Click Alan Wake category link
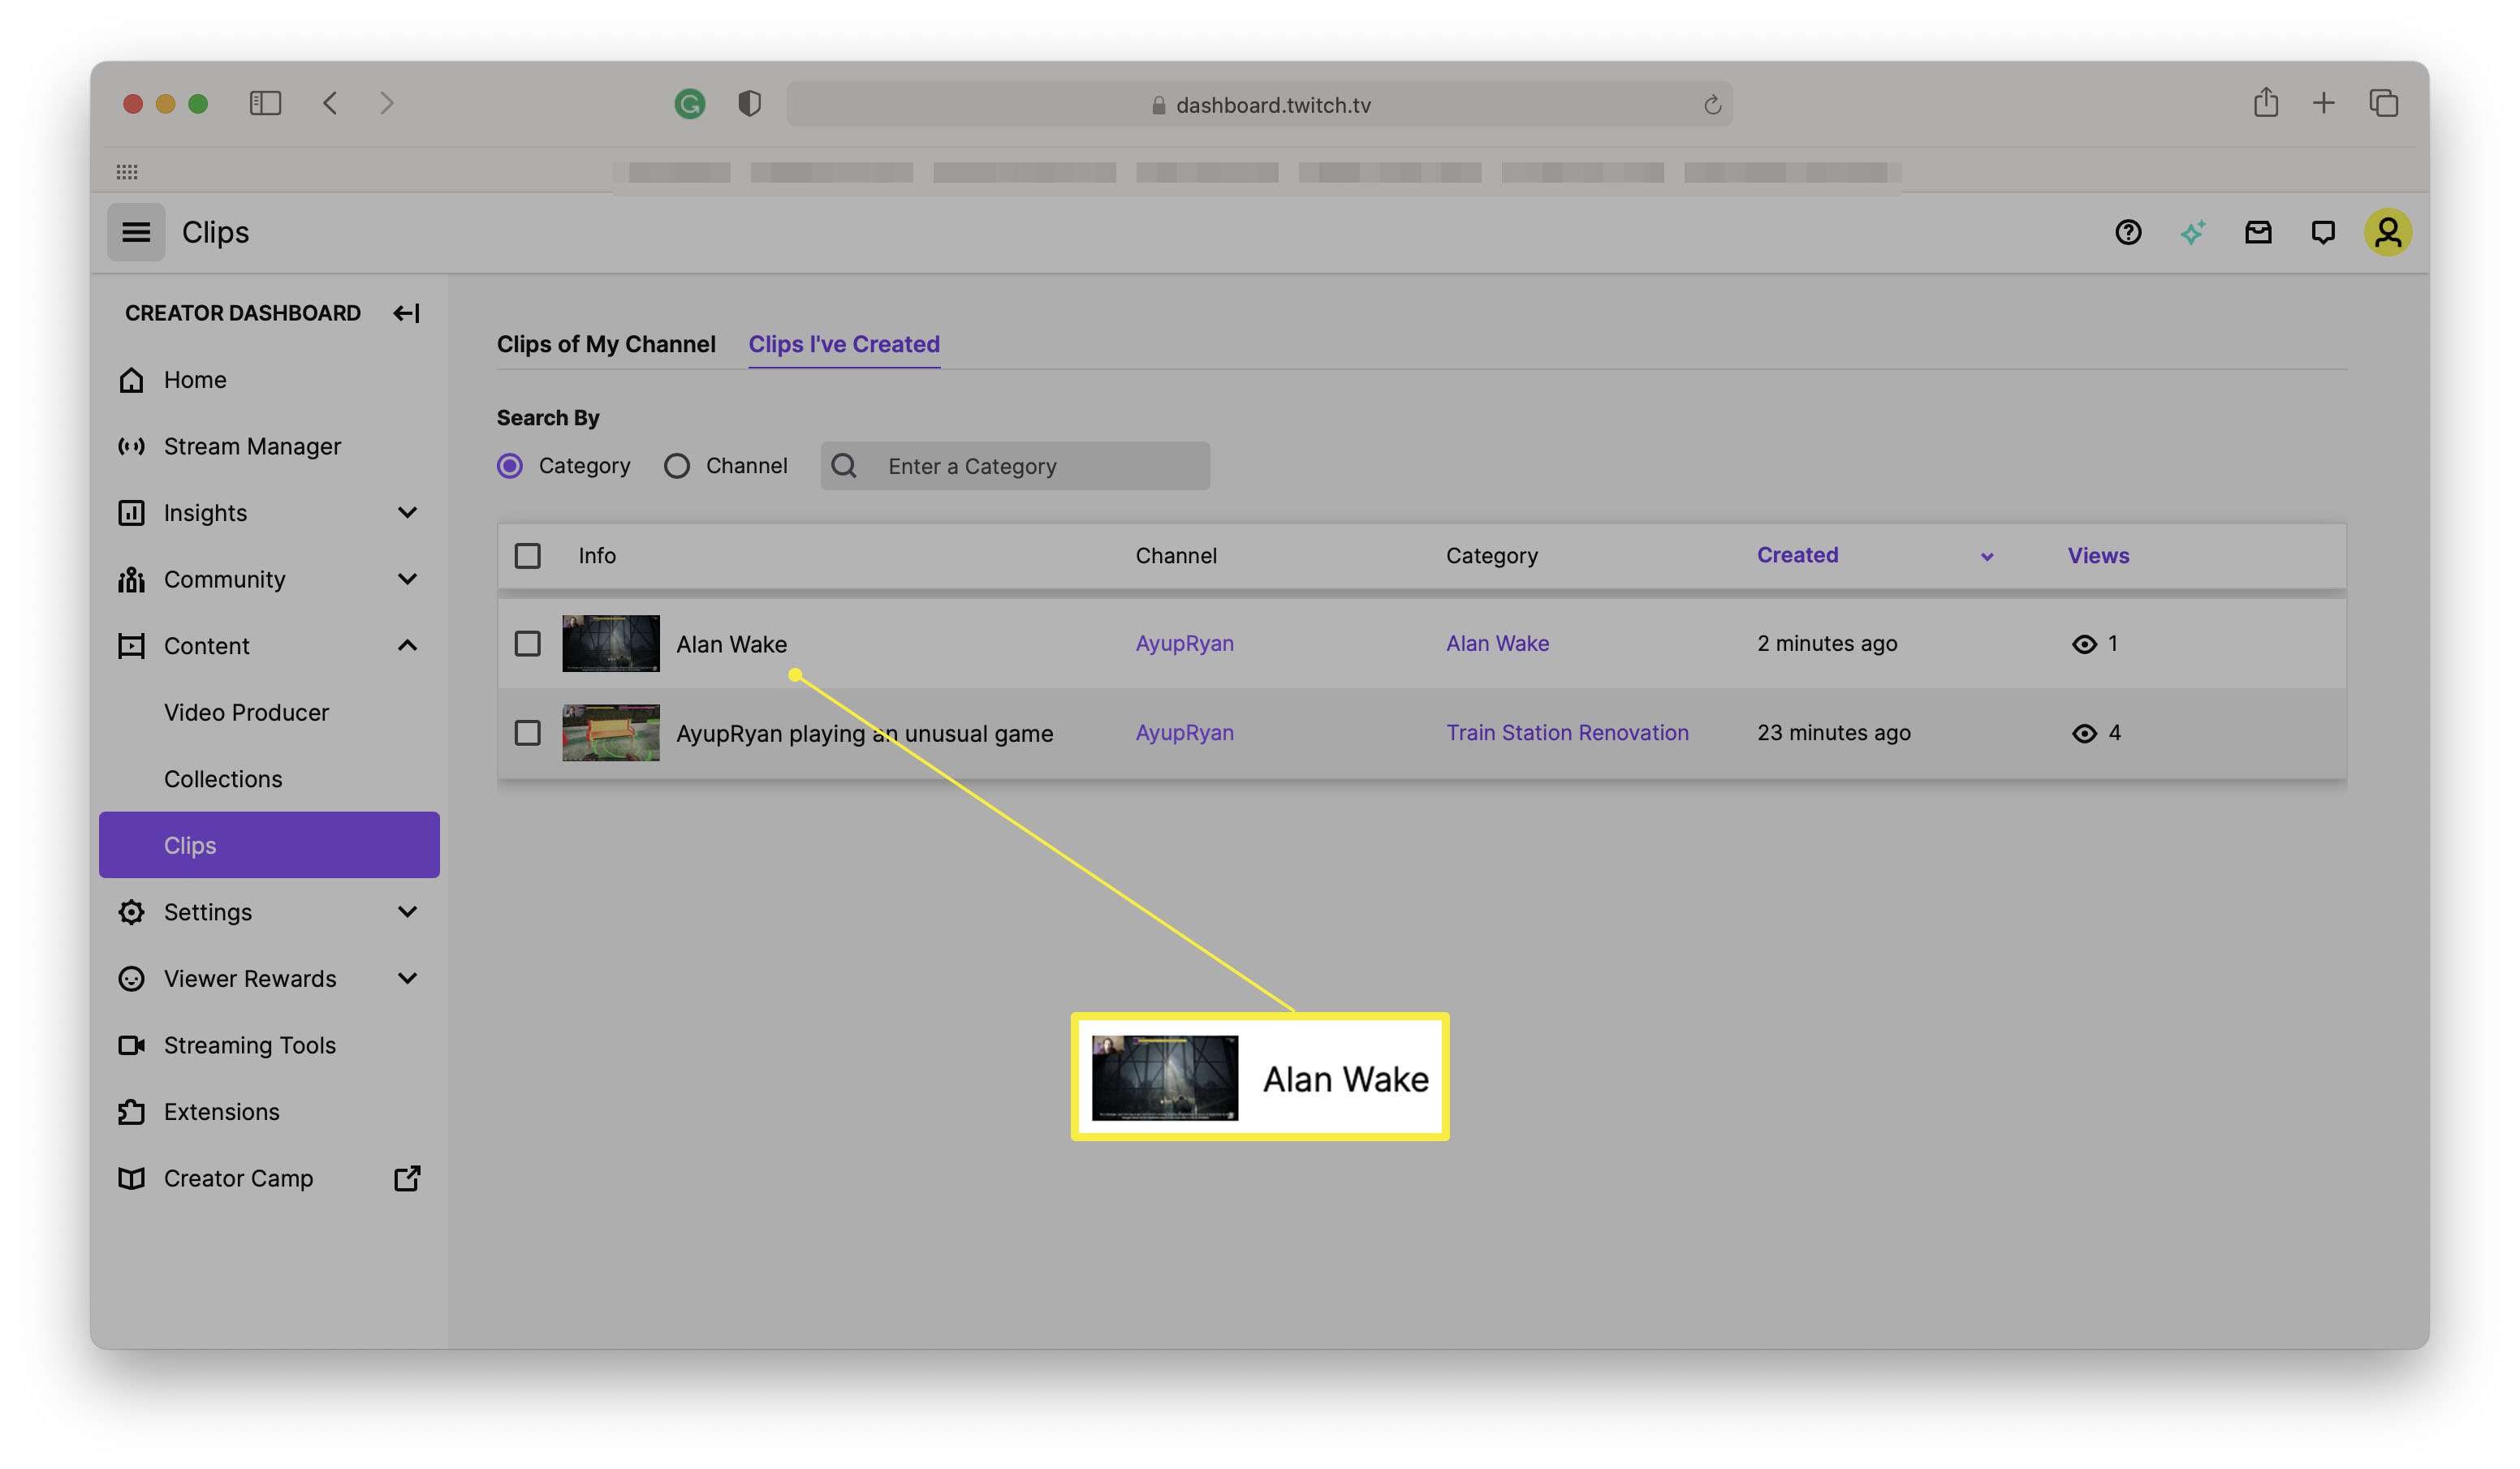 (1495, 644)
